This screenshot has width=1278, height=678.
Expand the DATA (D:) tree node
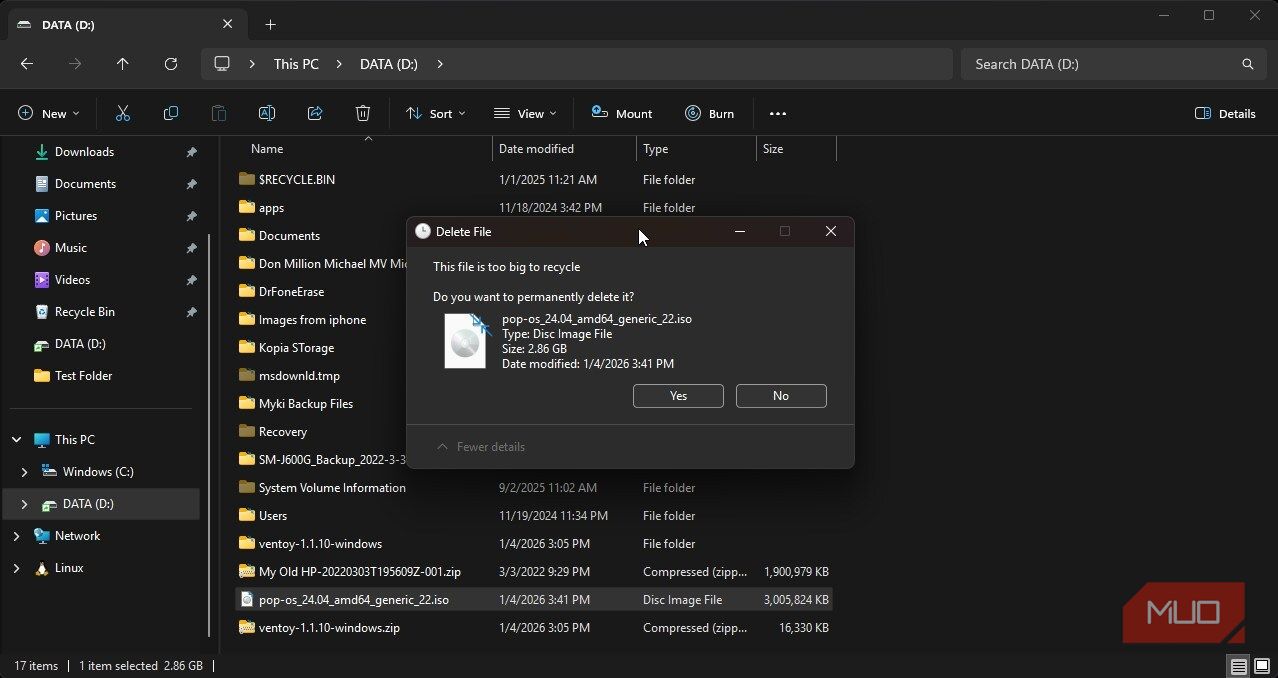pyautogui.click(x=24, y=504)
